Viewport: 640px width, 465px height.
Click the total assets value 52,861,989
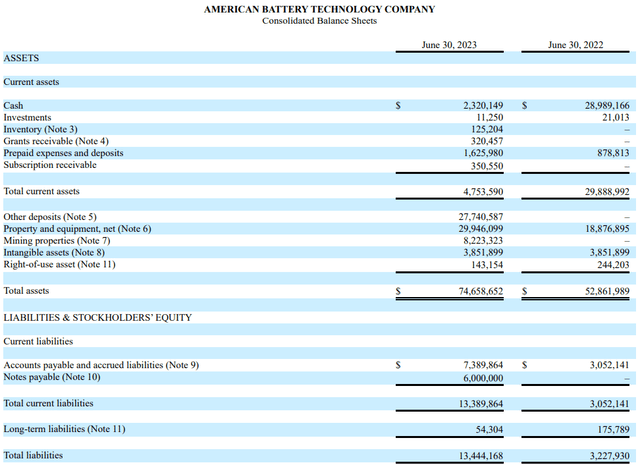click(x=607, y=291)
